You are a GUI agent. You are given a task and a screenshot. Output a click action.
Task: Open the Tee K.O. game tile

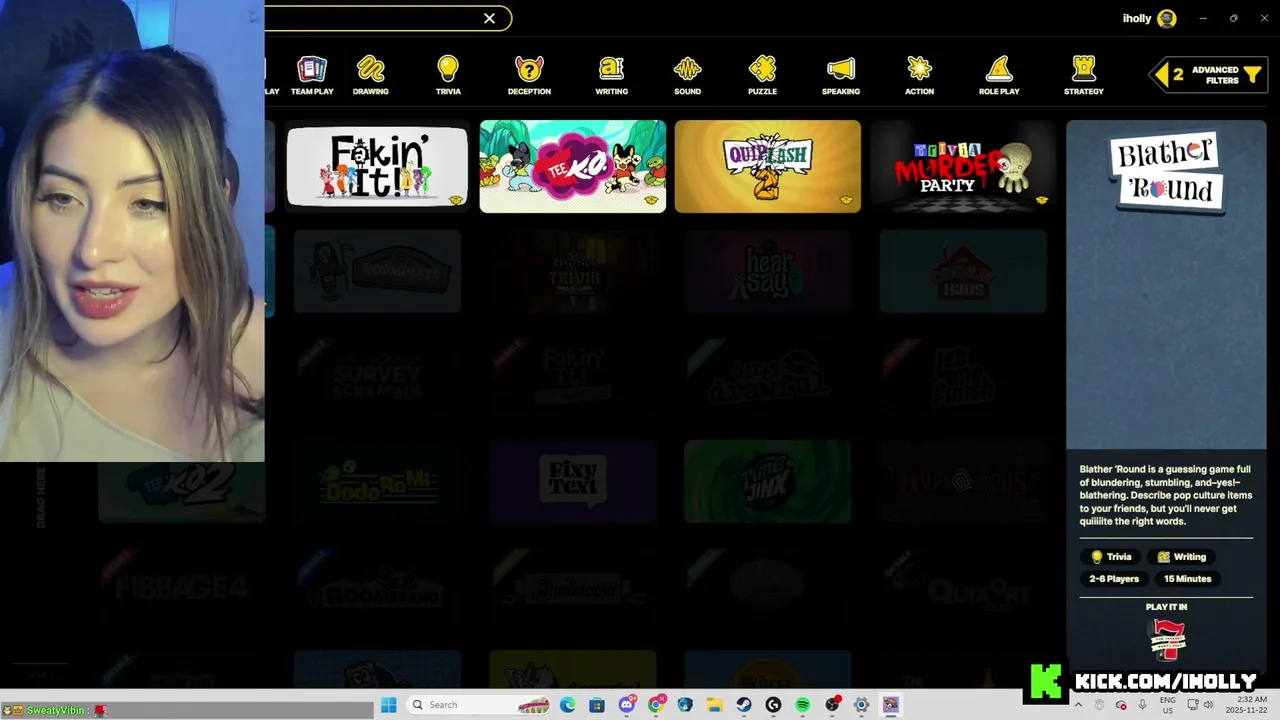572,167
